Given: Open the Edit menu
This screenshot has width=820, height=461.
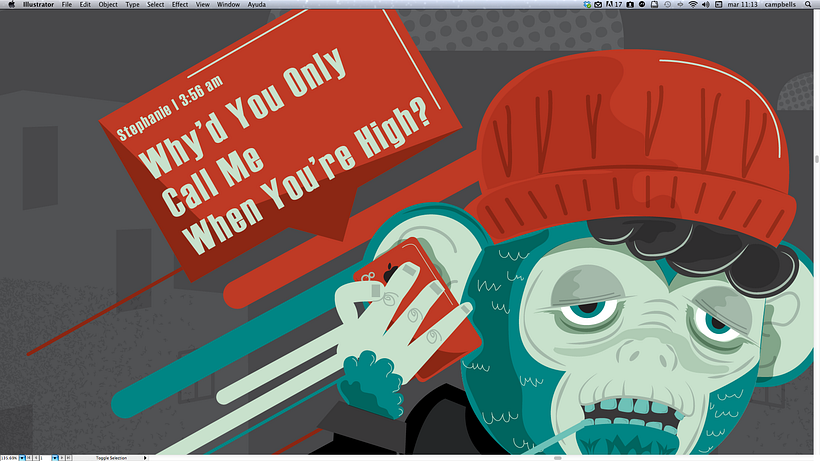Looking at the screenshot, I should 85,4.
